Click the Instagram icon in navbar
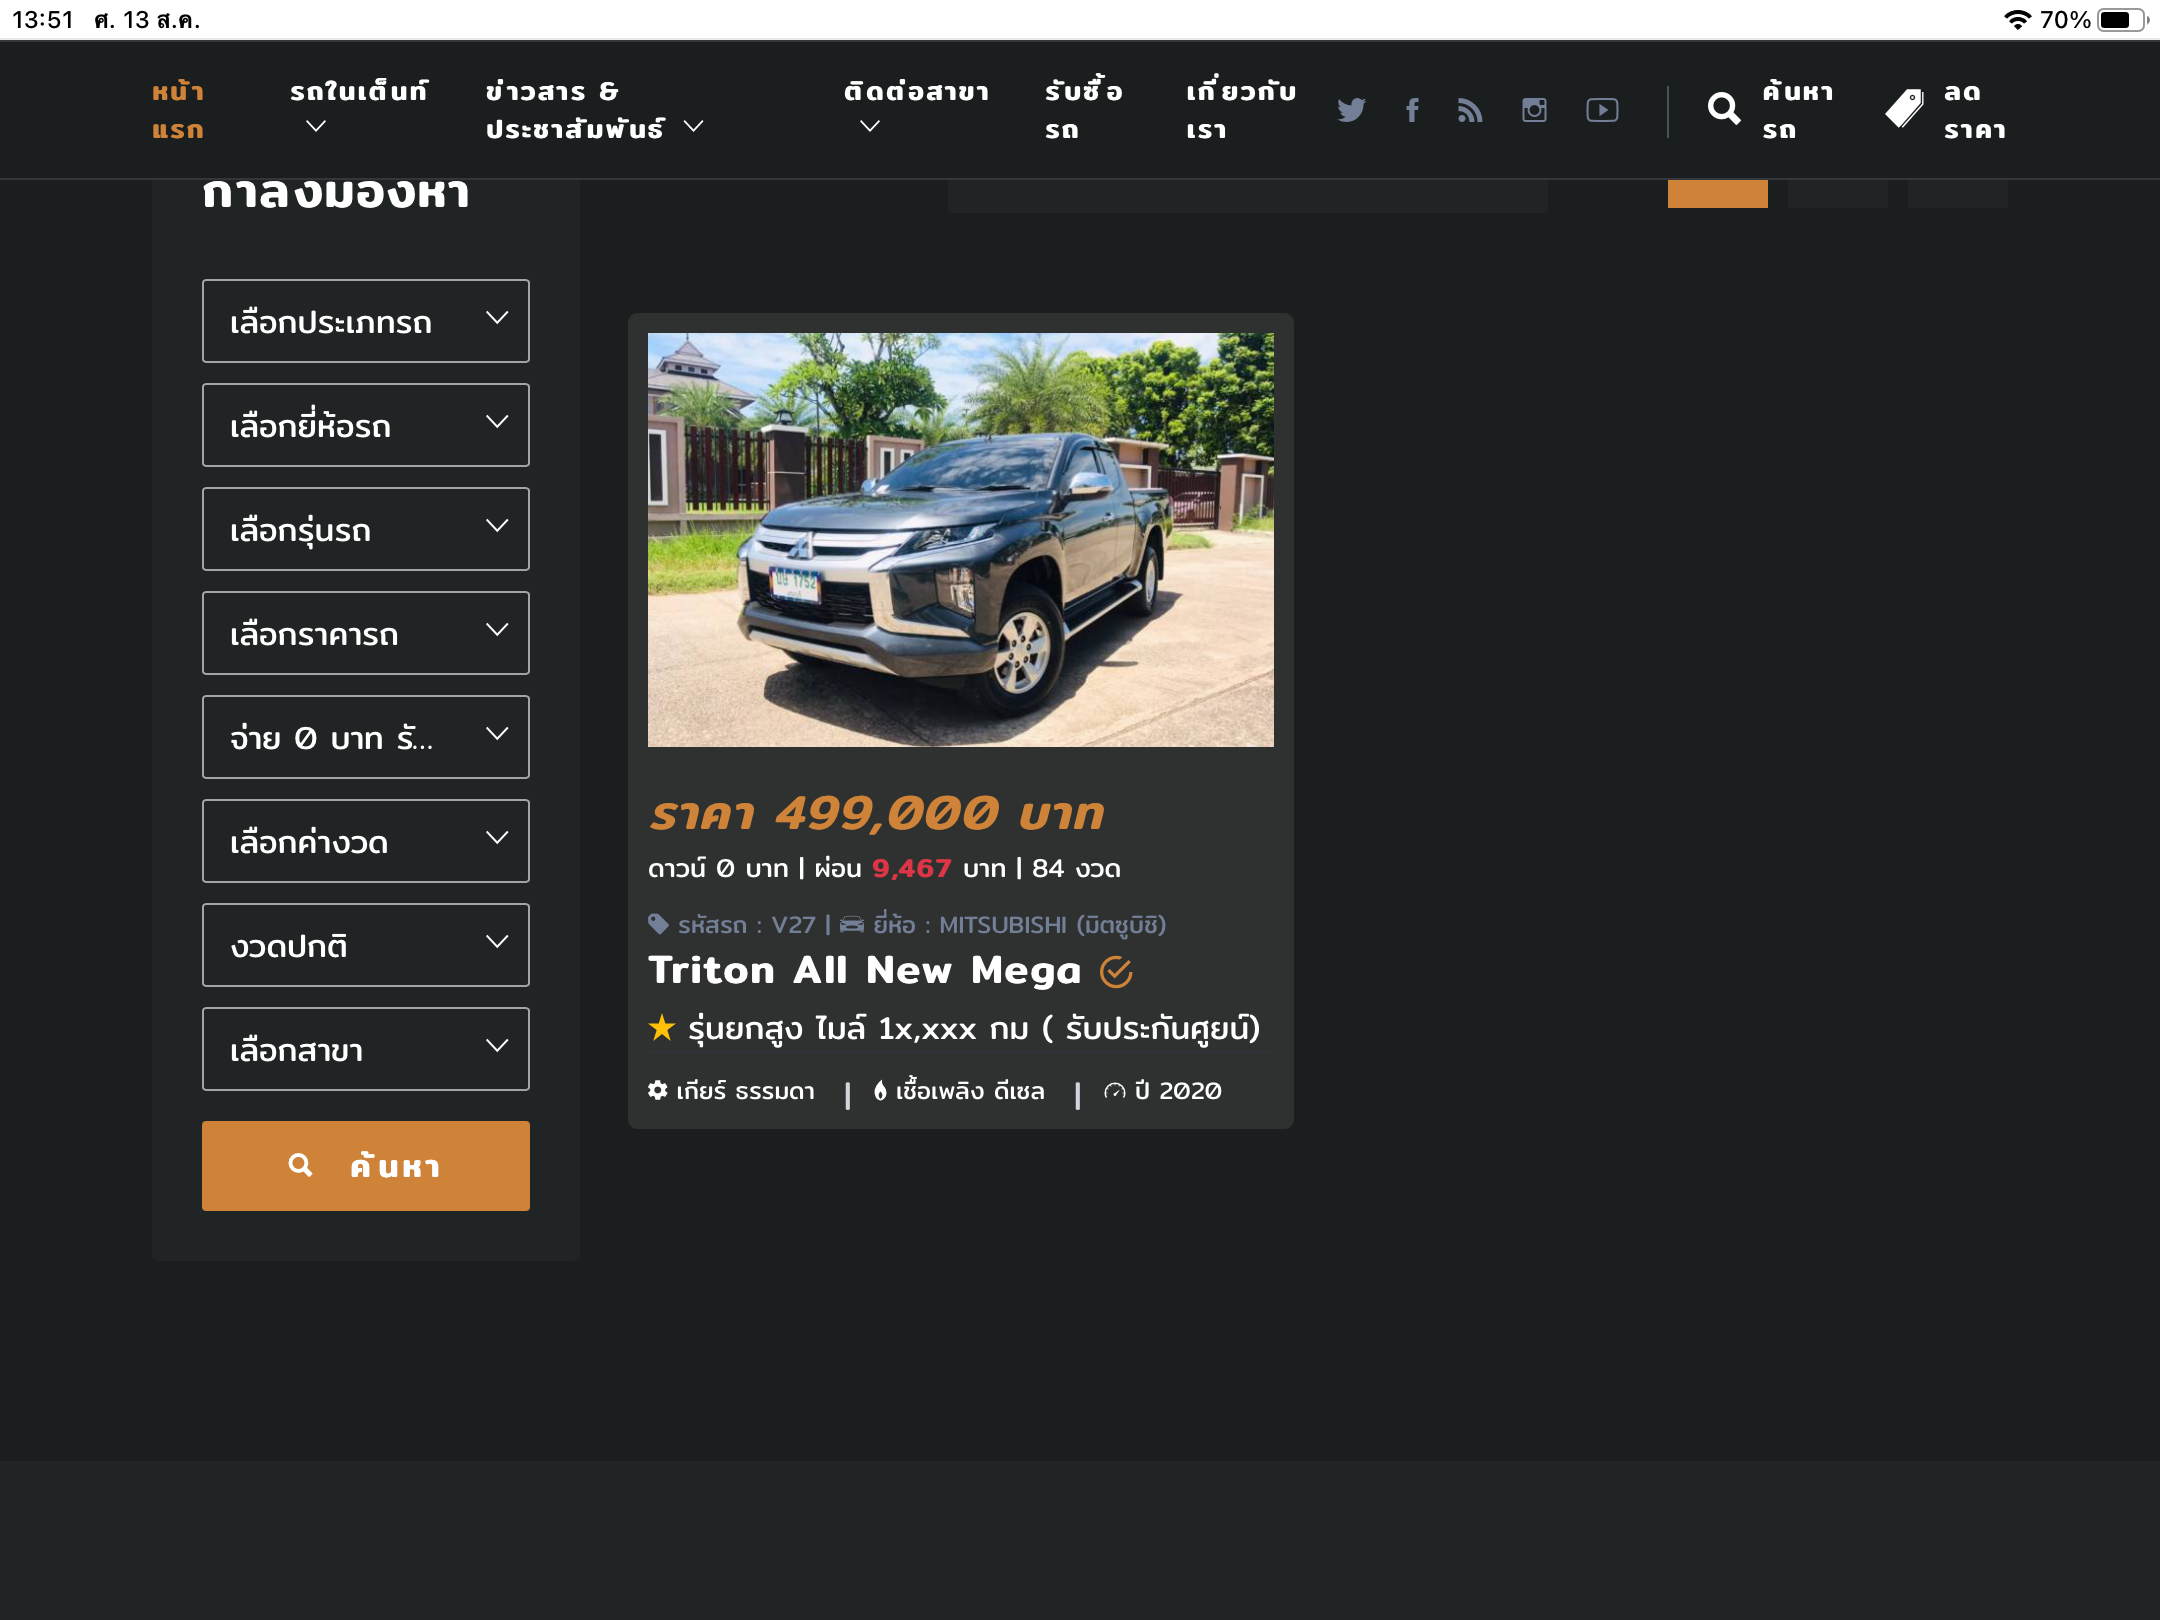2160x1620 pixels. [1534, 110]
